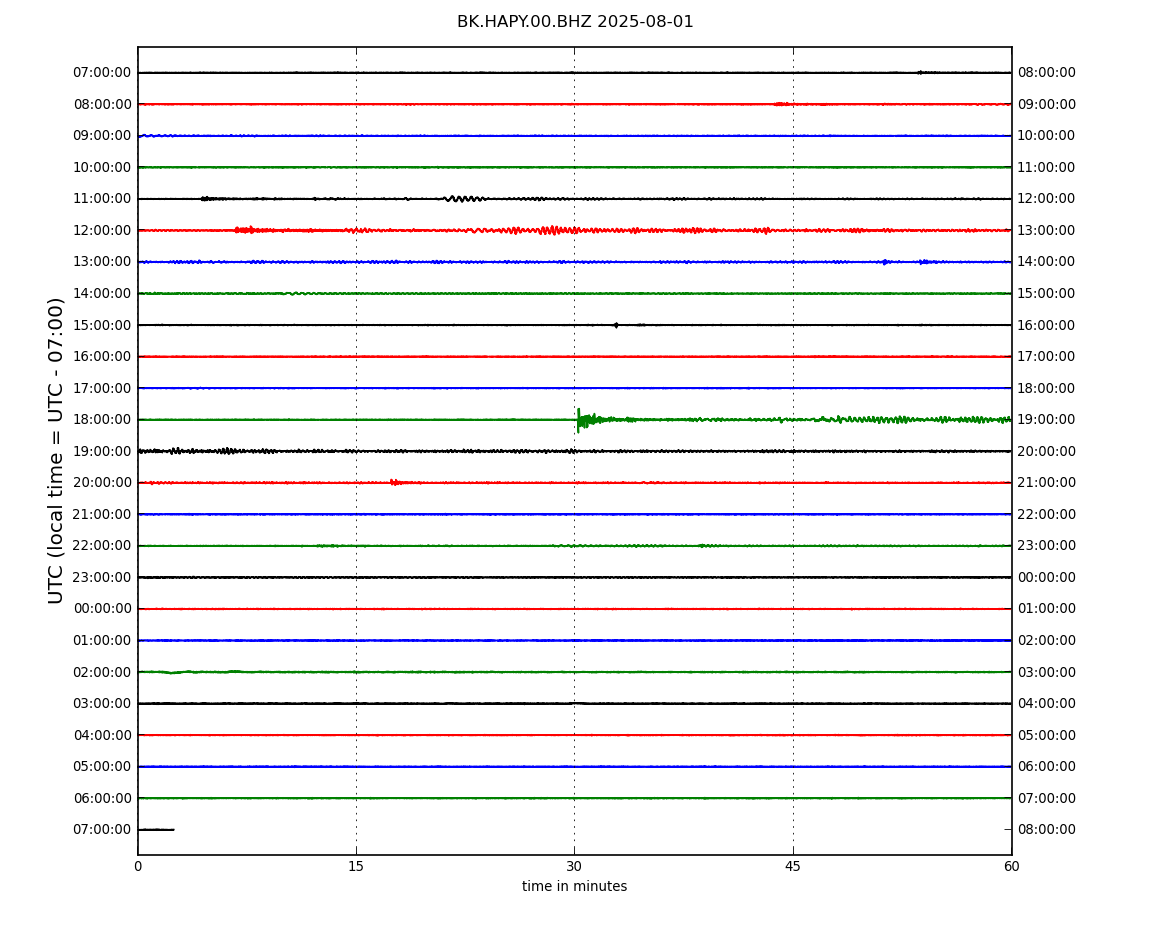Click left-axis label 01:00:00
This screenshot has width=1150, height=950.
[x=102, y=640]
